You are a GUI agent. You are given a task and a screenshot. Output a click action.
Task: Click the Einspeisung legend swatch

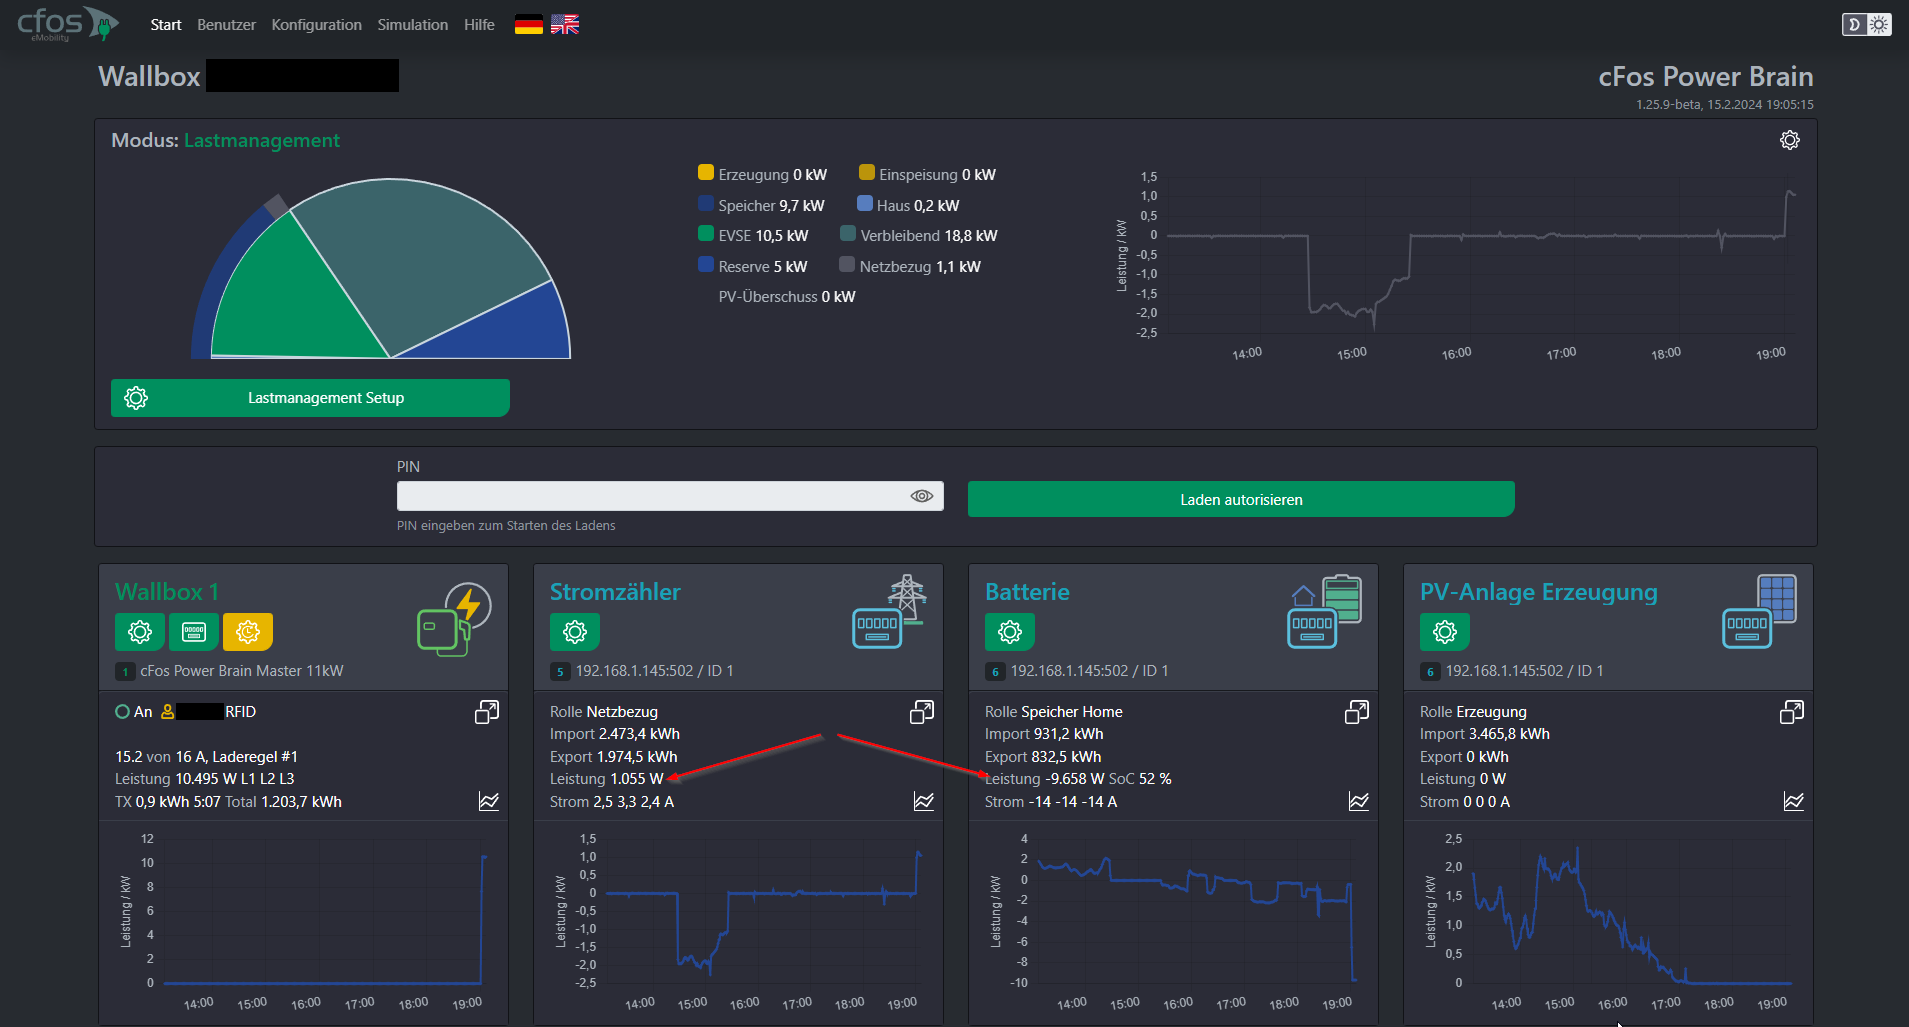(867, 173)
